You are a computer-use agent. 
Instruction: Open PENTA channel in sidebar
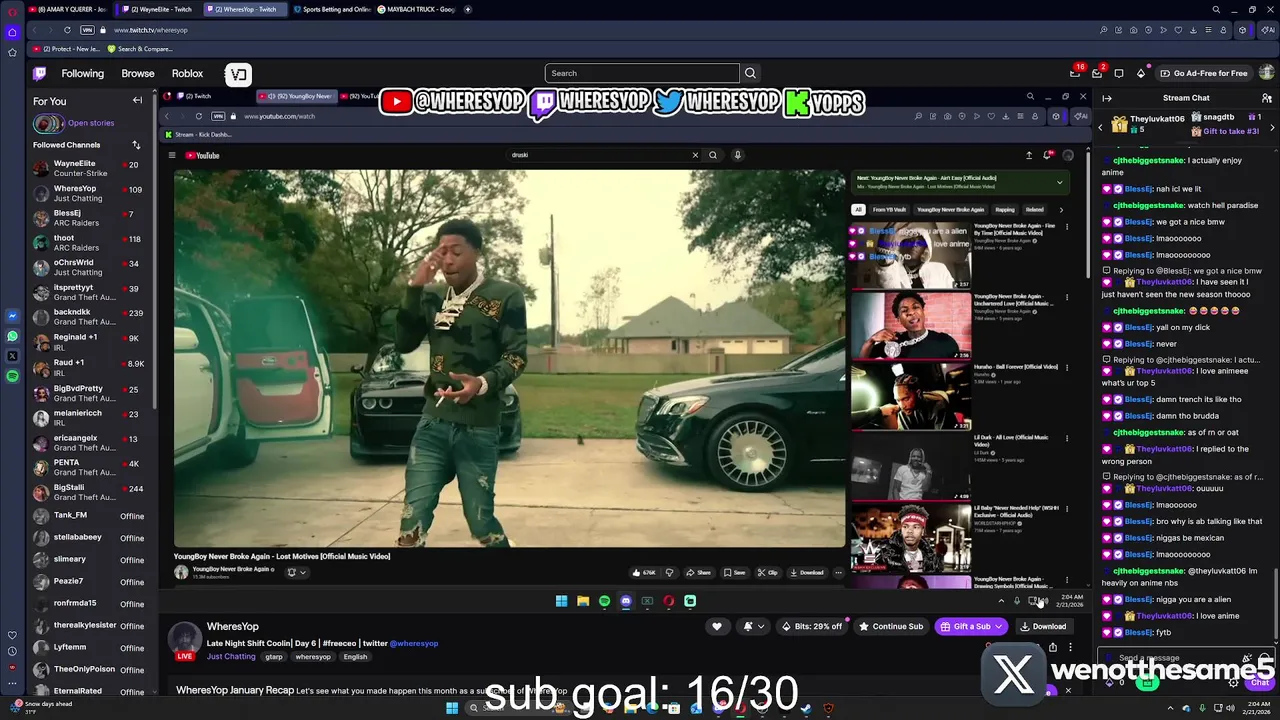pyautogui.click(x=90, y=467)
